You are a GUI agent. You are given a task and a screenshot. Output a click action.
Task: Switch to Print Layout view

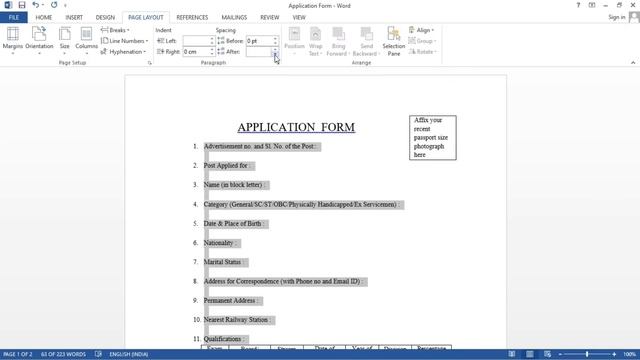pos(529,354)
